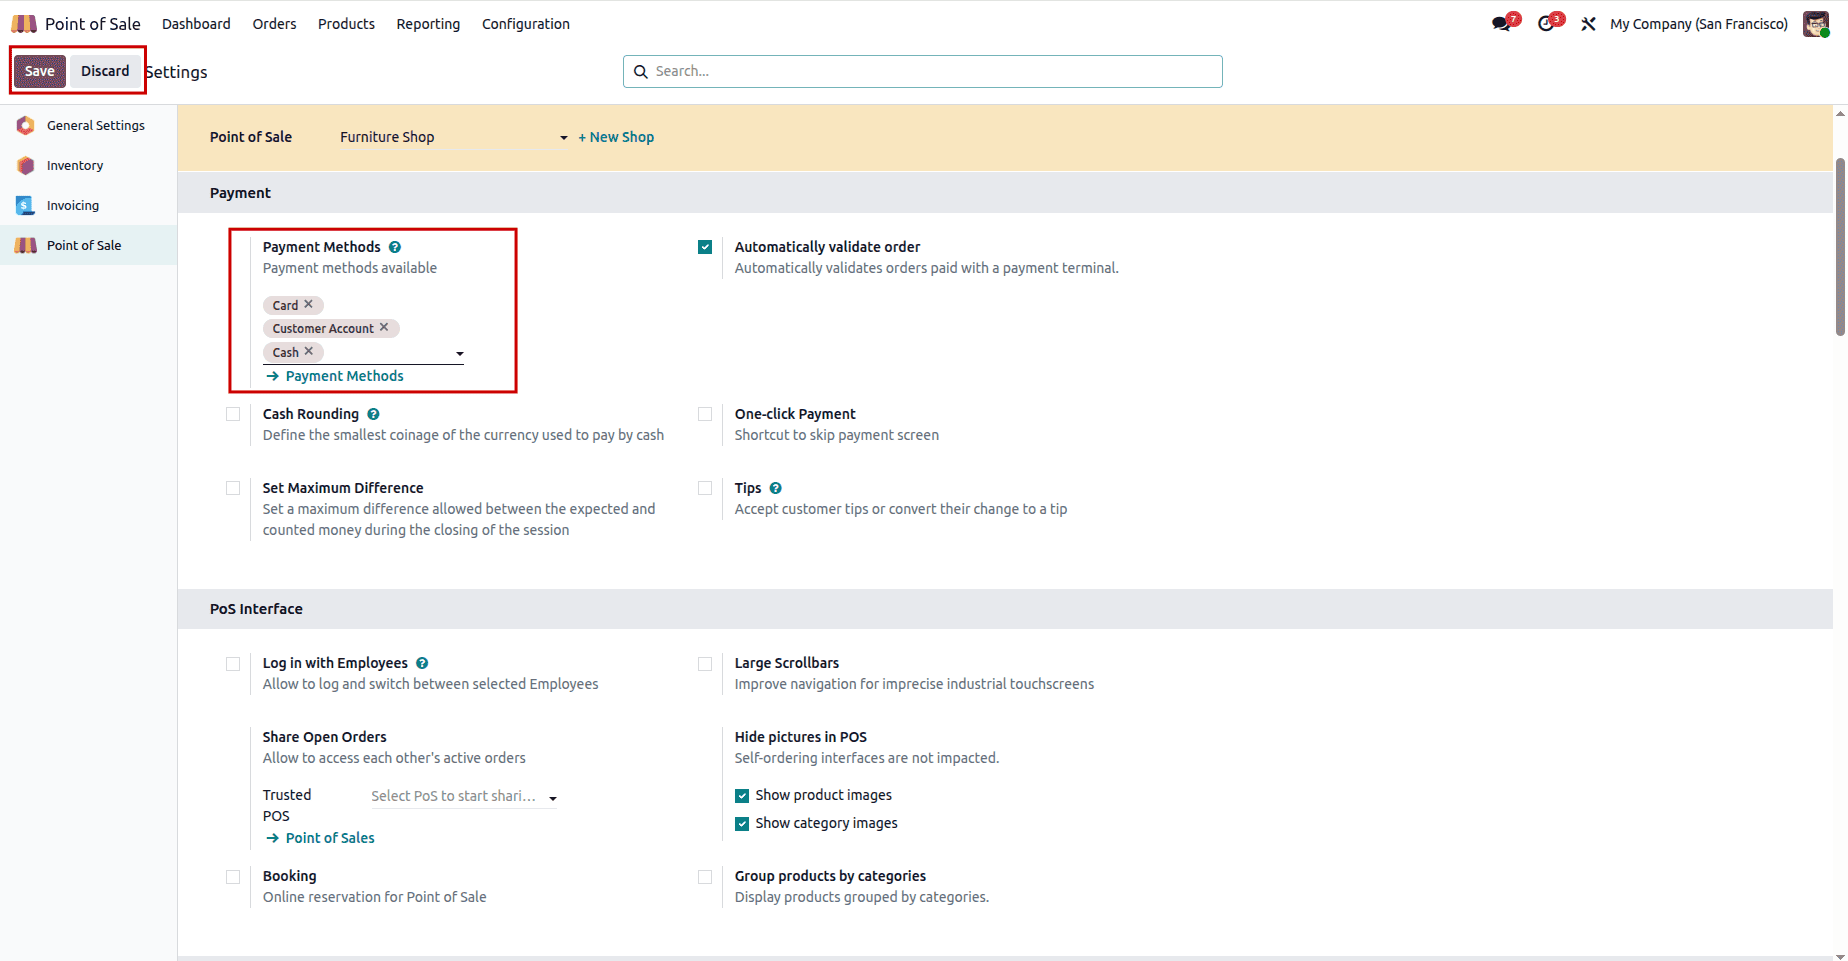1848x961 pixels.
Task: Enable Booking checkbox
Action: (x=233, y=877)
